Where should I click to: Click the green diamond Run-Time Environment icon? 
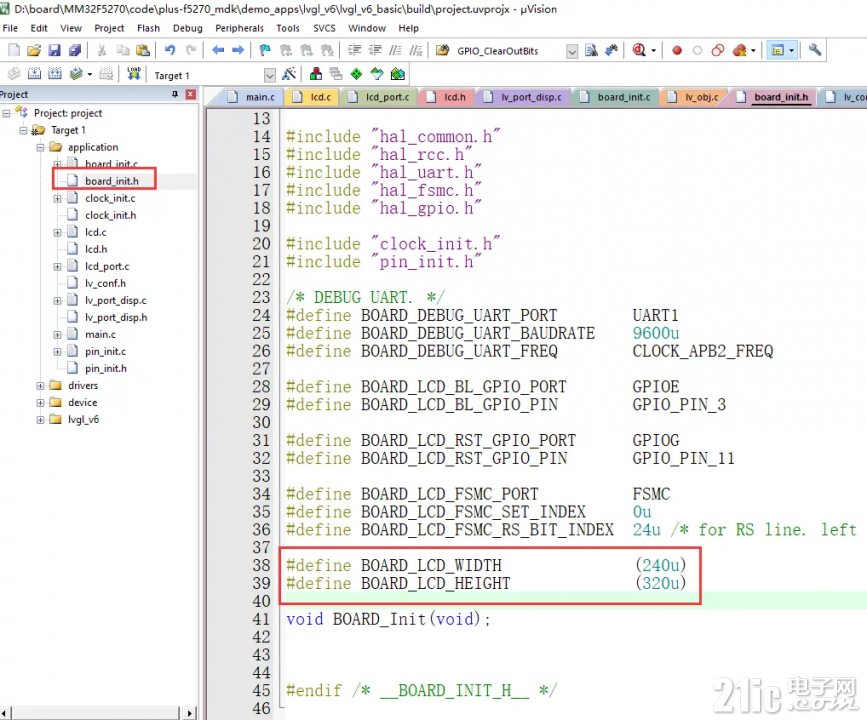click(x=357, y=74)
